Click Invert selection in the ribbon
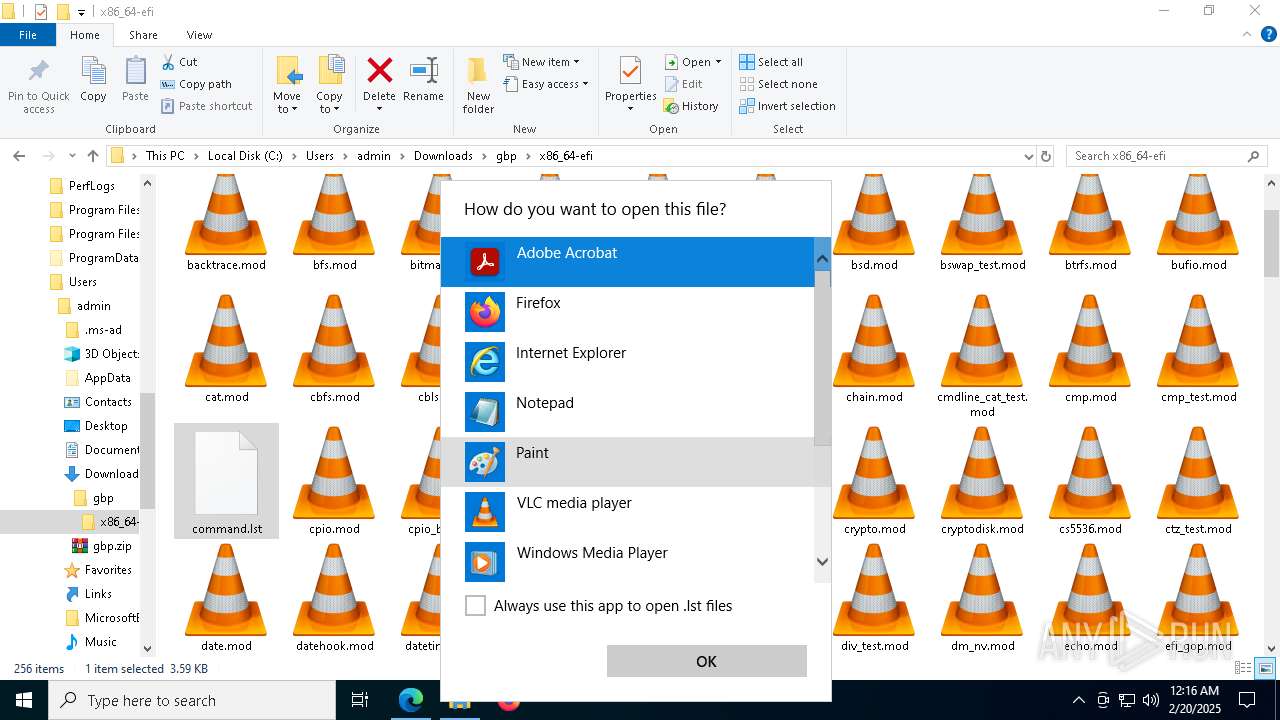This screenshot has height=720, width=1280. tap(787, 106)
